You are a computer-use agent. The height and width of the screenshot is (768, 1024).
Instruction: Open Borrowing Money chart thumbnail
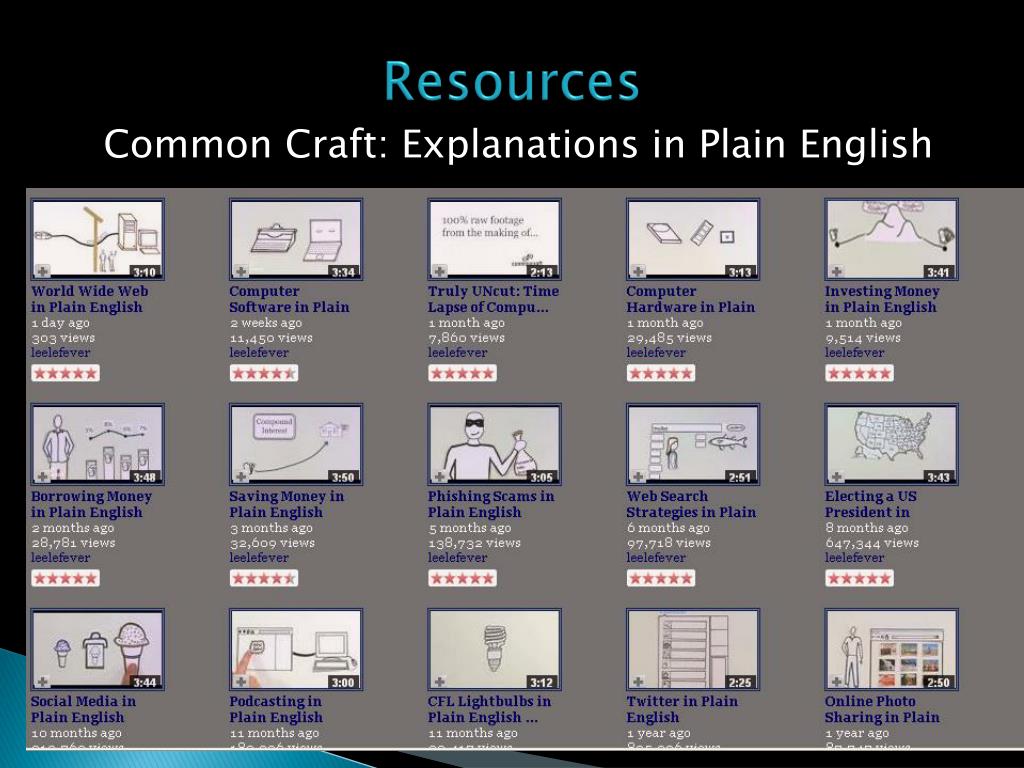(x=97, y=444)
